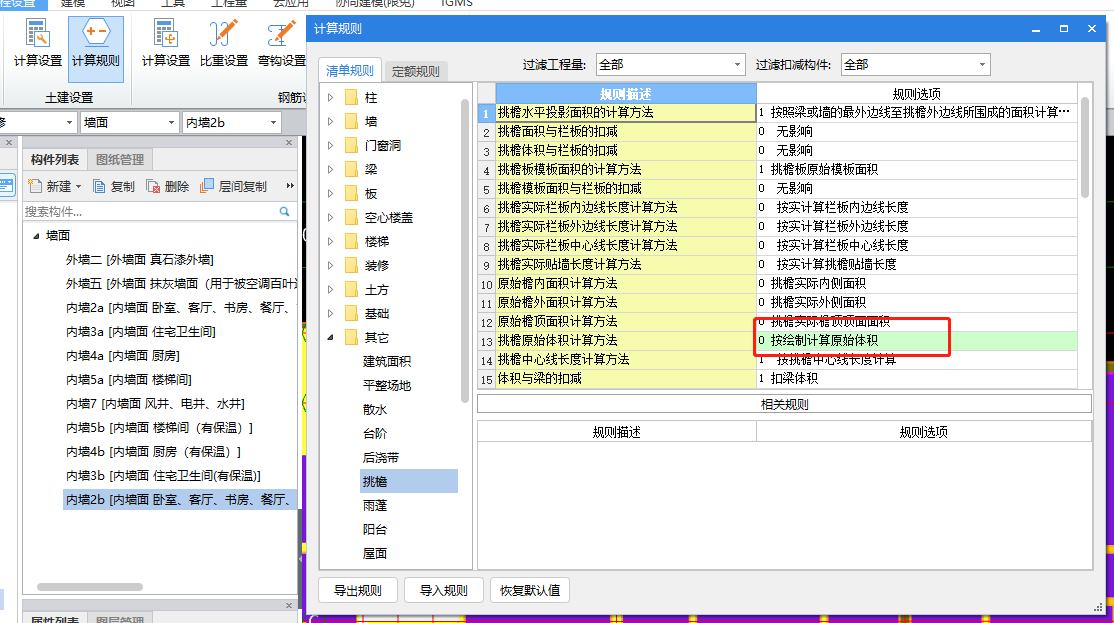Viewport: 1114px width, 623px height.
Task: Open the 建模 ribbon tab
Action: tap(72, 4)
